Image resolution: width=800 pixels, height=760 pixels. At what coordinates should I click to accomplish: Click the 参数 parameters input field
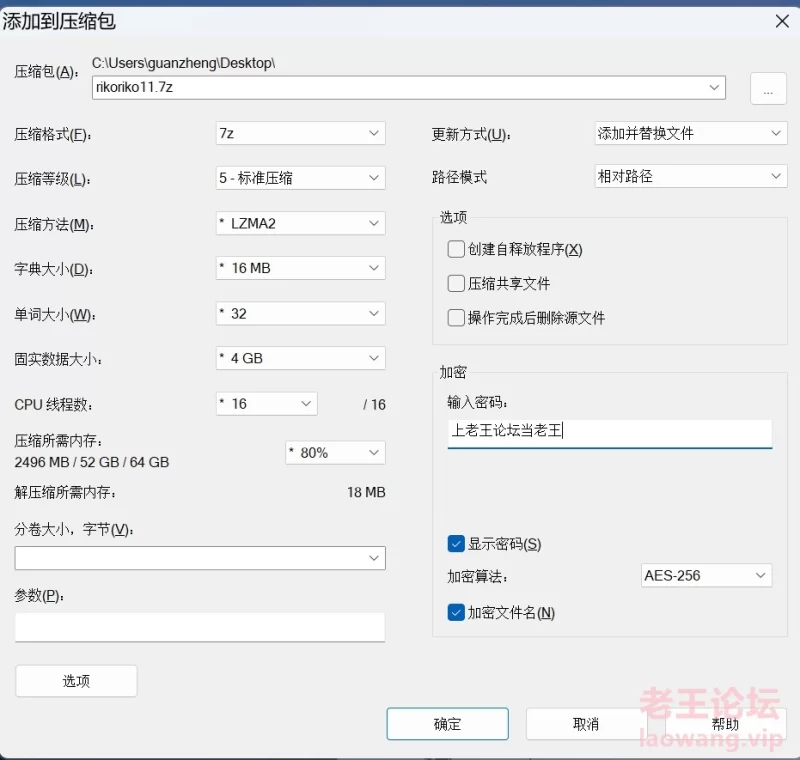click(x=200, y=627)
